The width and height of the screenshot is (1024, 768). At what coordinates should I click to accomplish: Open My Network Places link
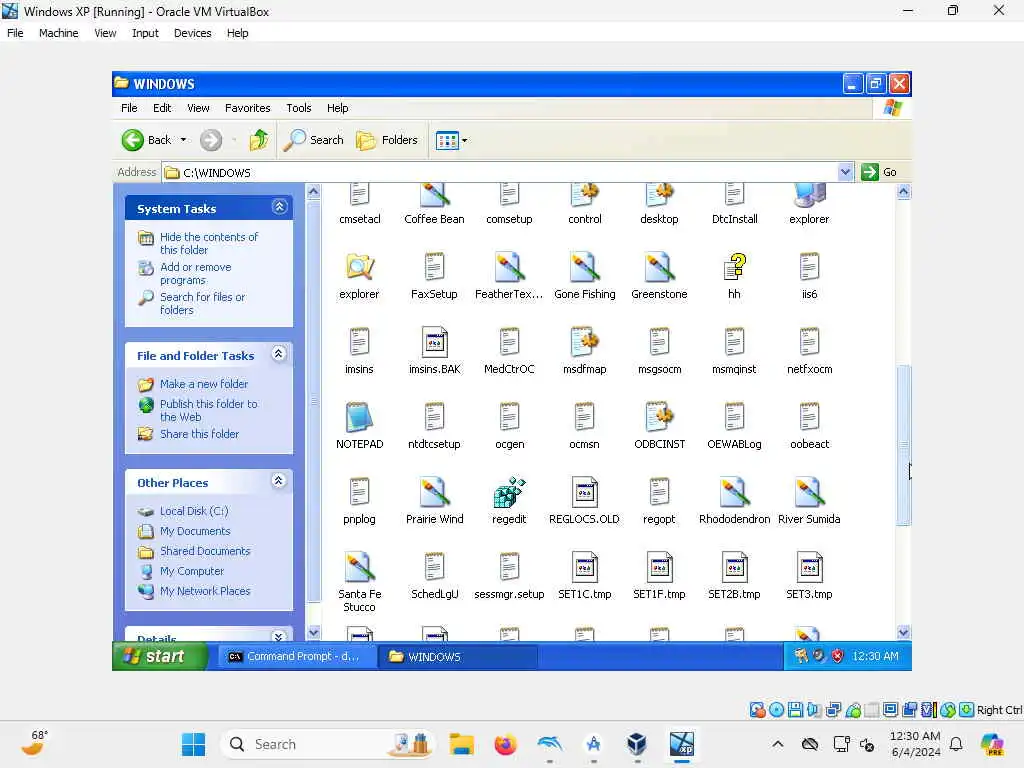205,590
